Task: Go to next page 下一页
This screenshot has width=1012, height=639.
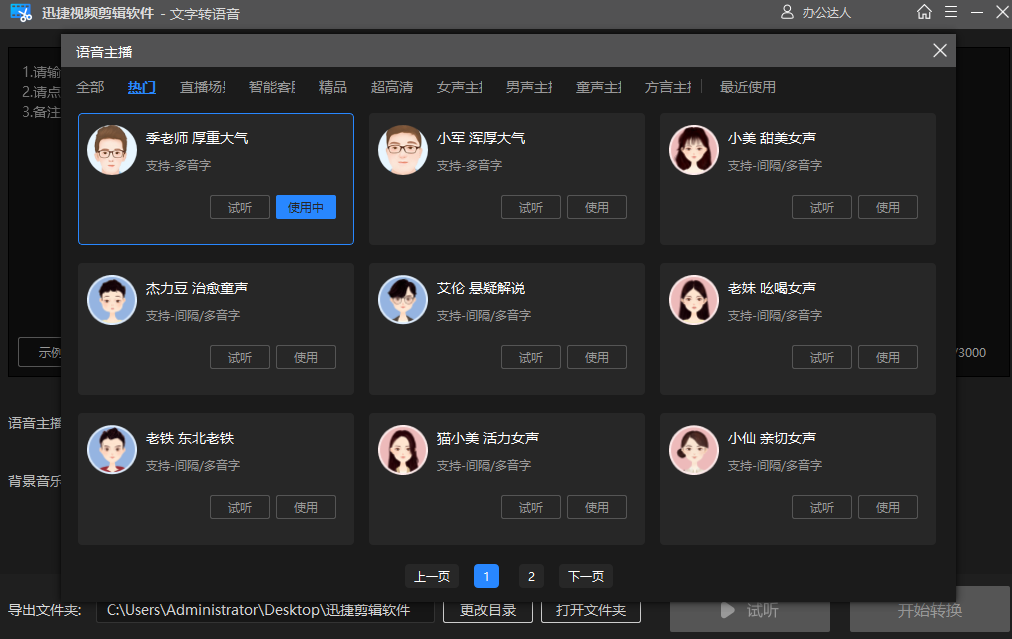Action: coord(586,576)
